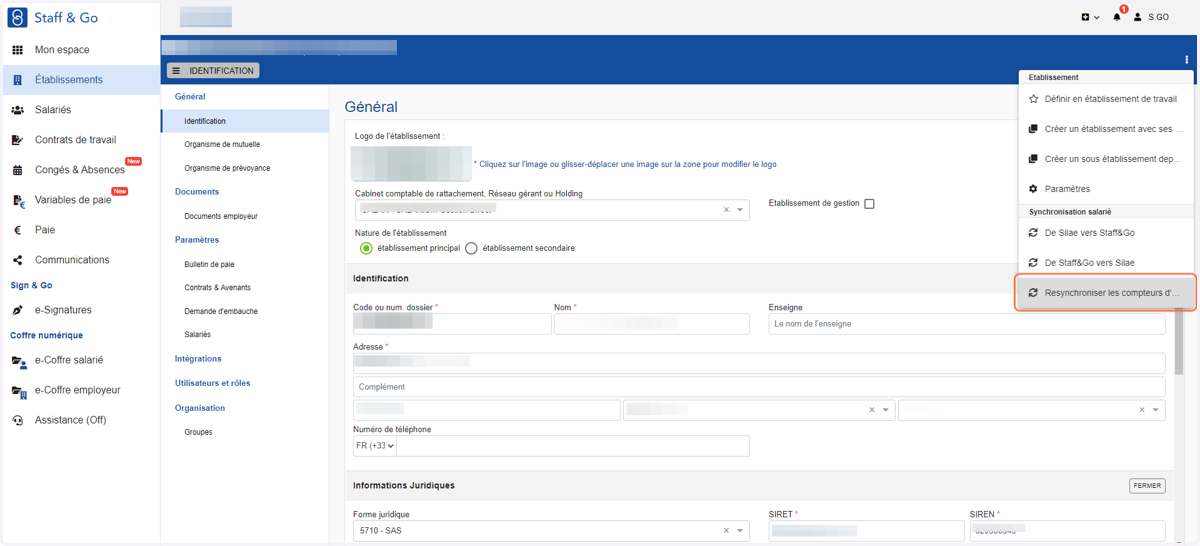Screen dimensions: 1200x546
Task: Choose Créer un établissement avec ses menu entry
Action: [x=1106, y=129]
